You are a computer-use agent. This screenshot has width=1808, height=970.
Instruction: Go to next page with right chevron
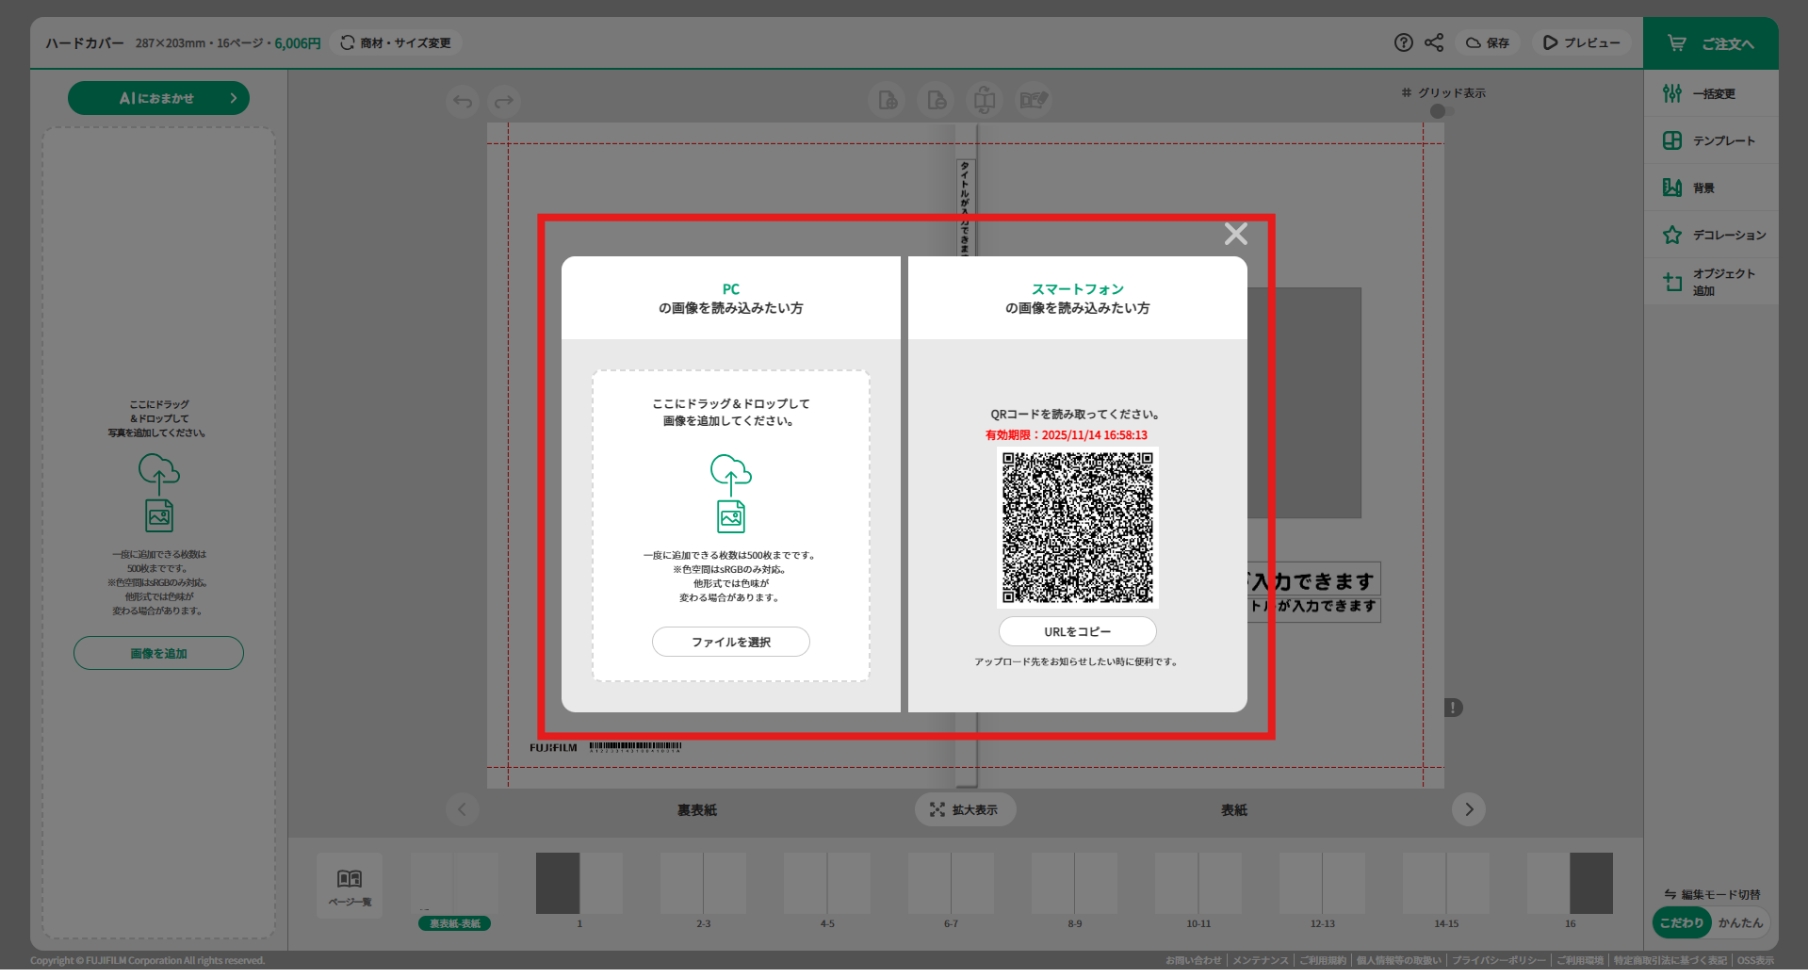(x=1468, y=809)
